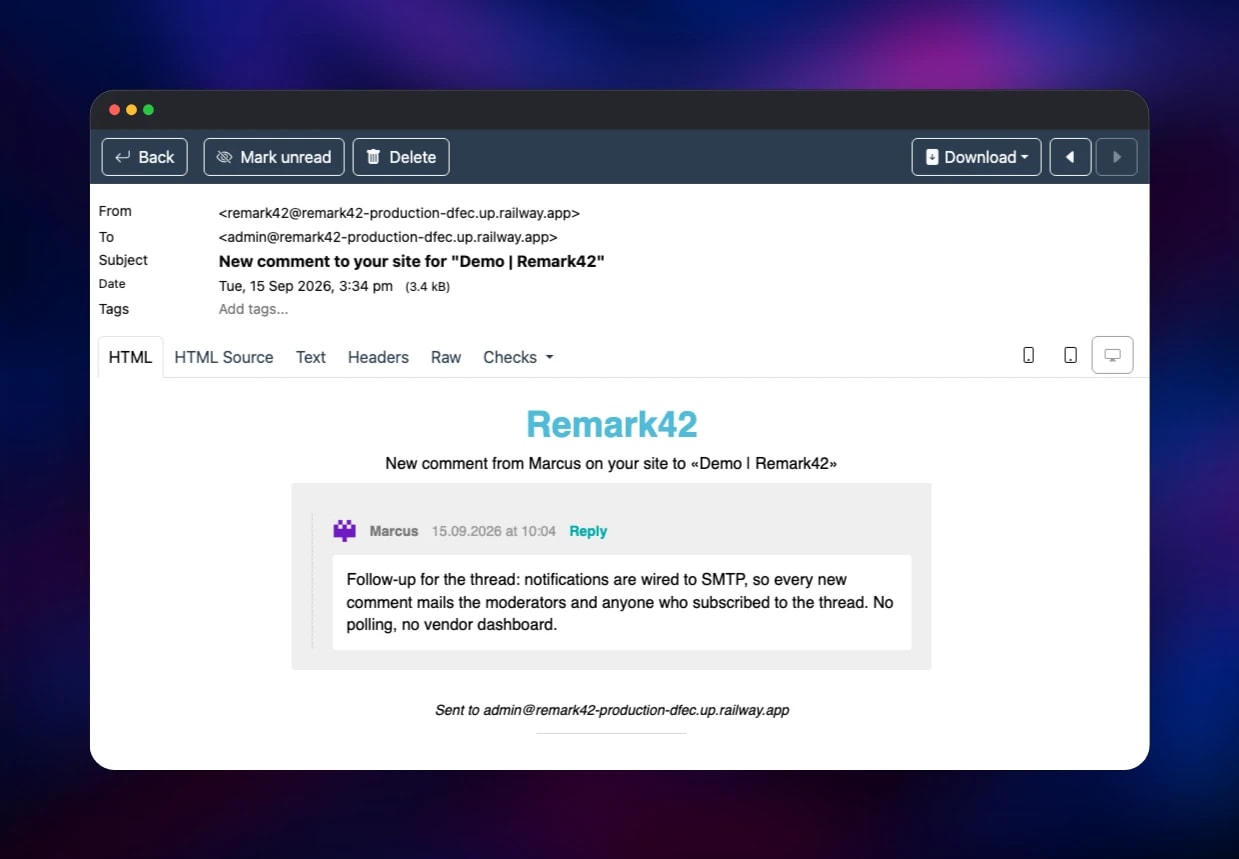Click the Sent to admin footer text
The image size is (1239, 859).
(x=612, y=710)
